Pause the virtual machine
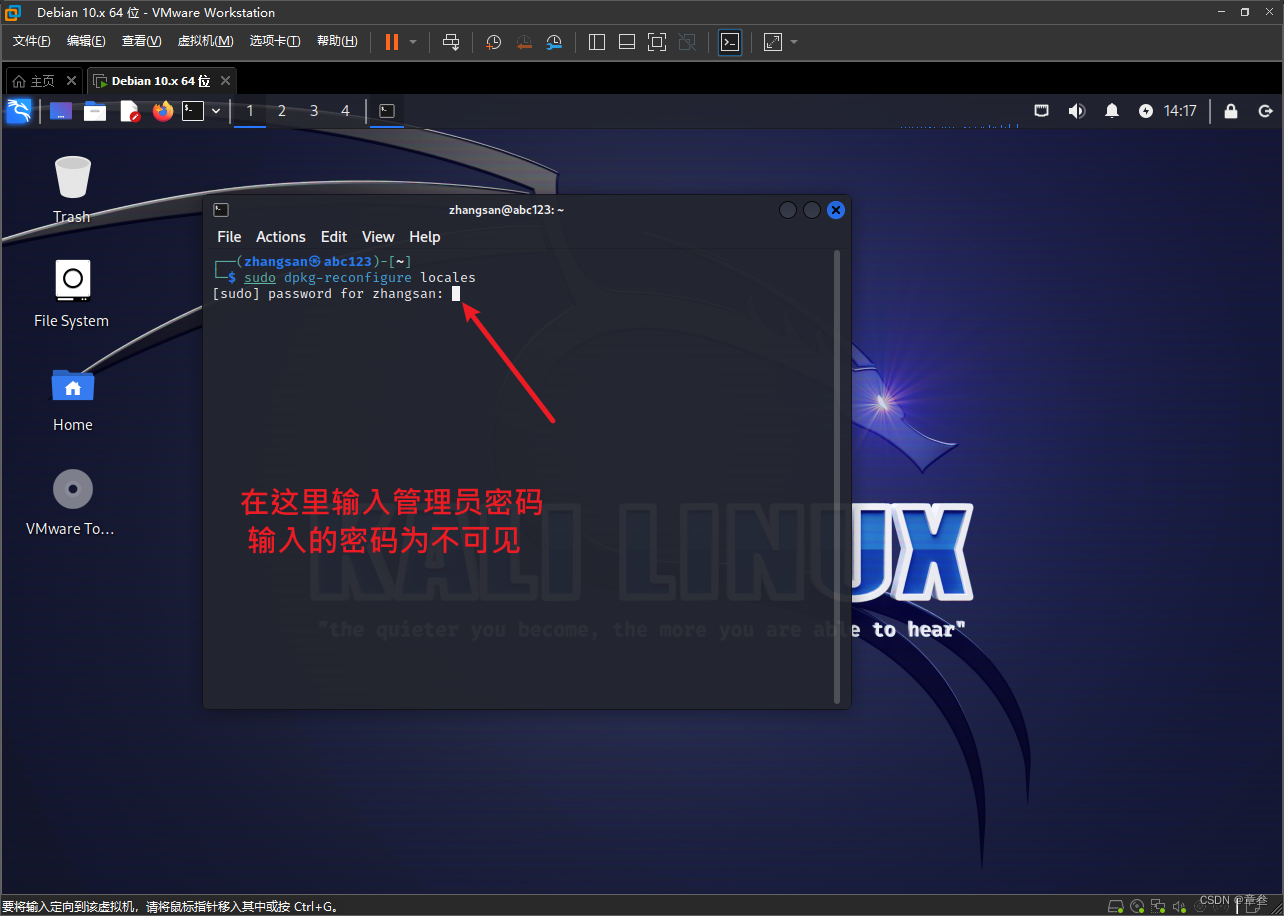 coord(392,41)
